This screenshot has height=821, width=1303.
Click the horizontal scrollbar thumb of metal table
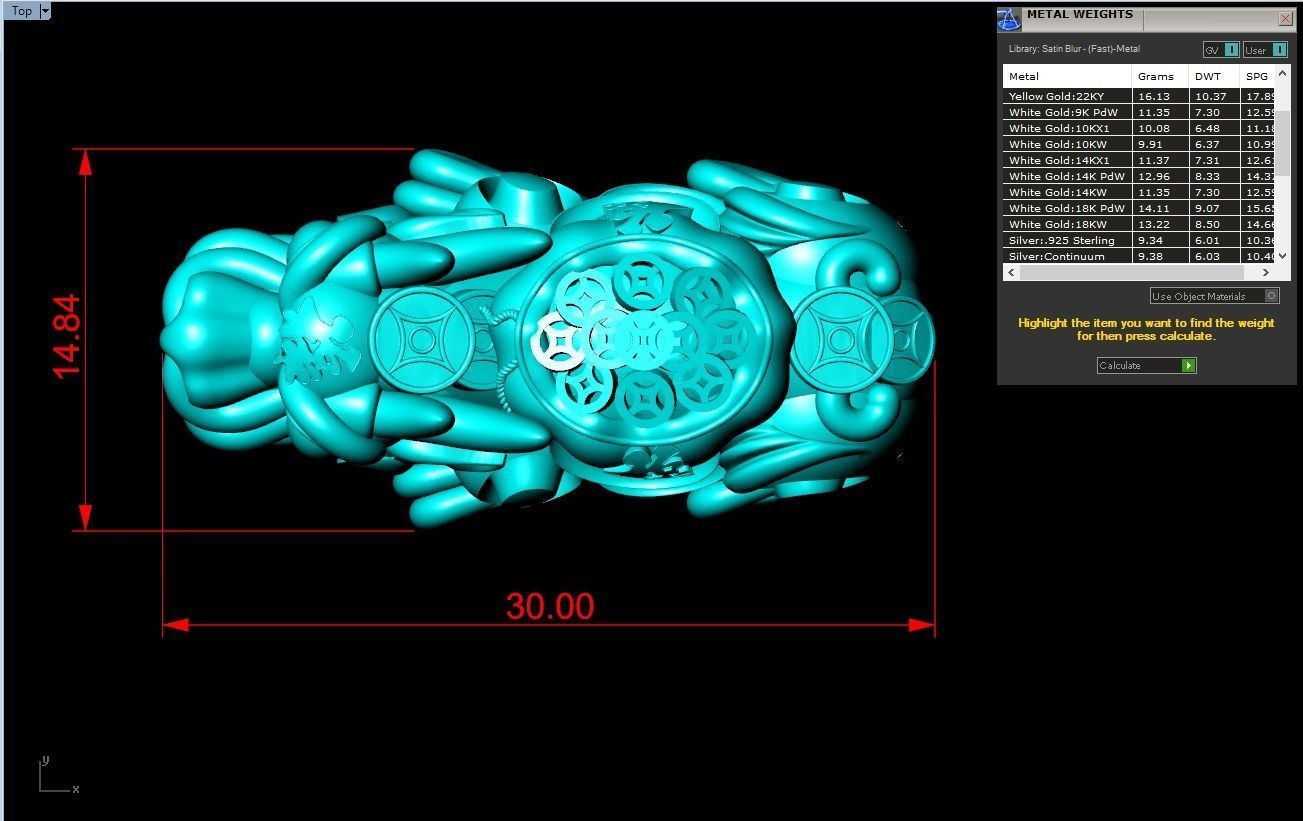pos(1131,272)
